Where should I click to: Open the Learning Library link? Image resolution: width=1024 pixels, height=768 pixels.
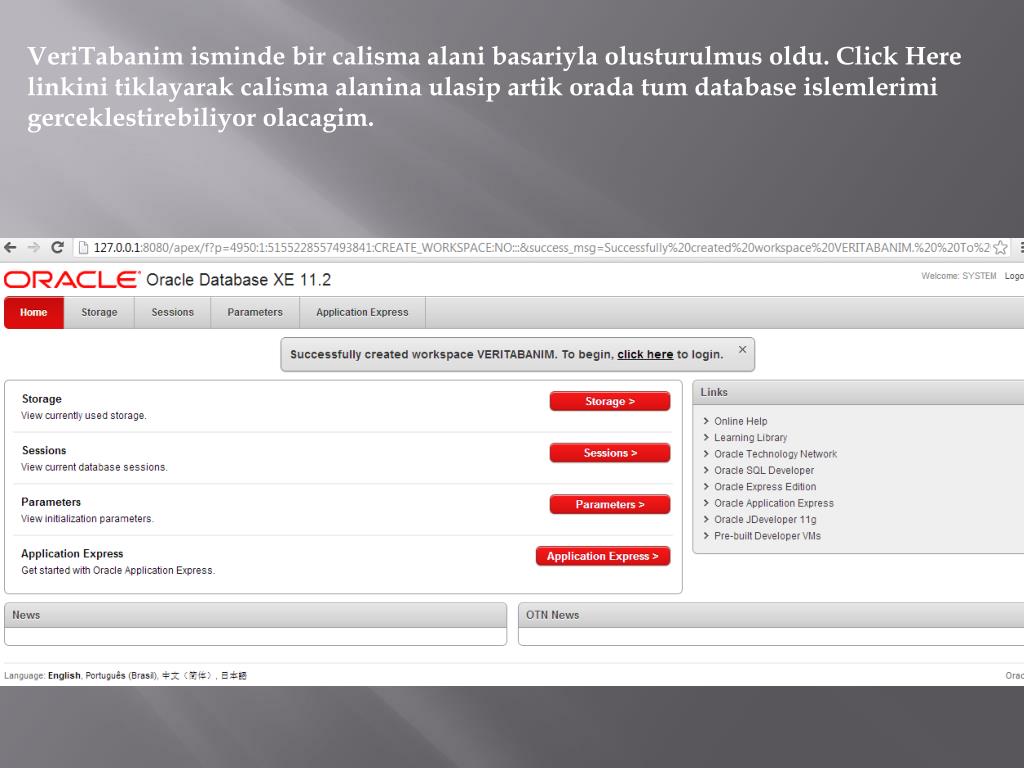pyautogui.click(x=750, y=438)
